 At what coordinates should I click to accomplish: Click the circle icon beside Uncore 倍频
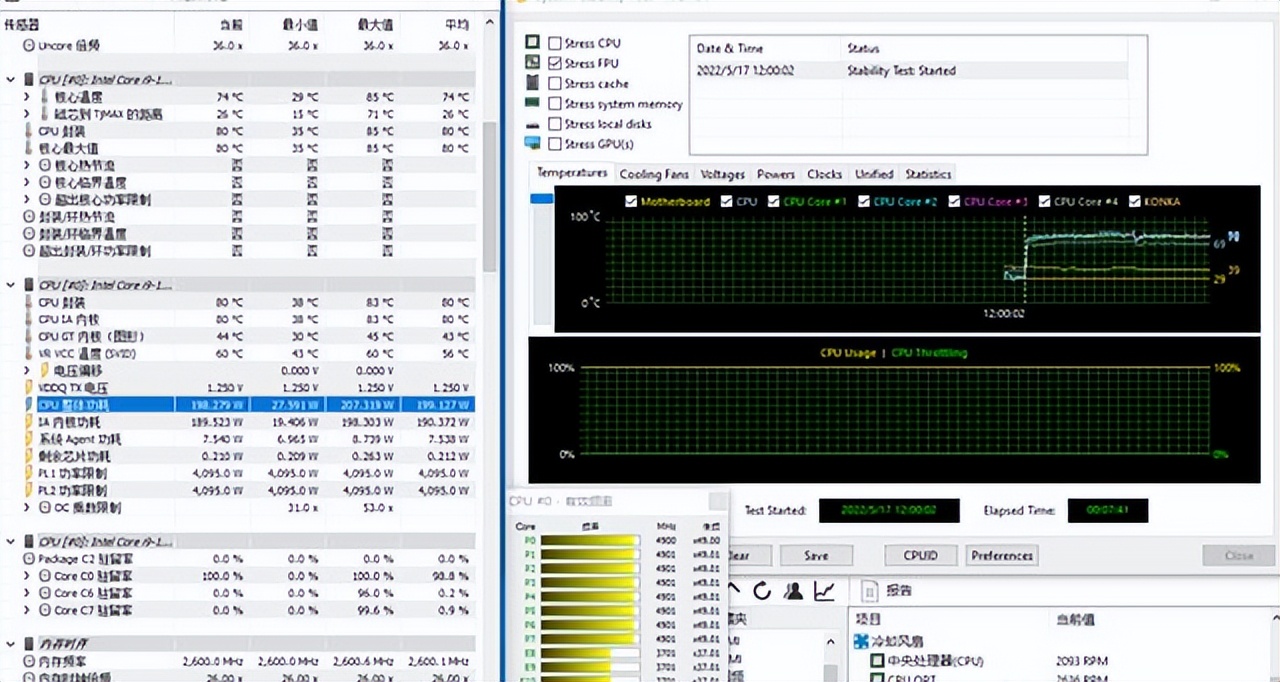point(29,45)
